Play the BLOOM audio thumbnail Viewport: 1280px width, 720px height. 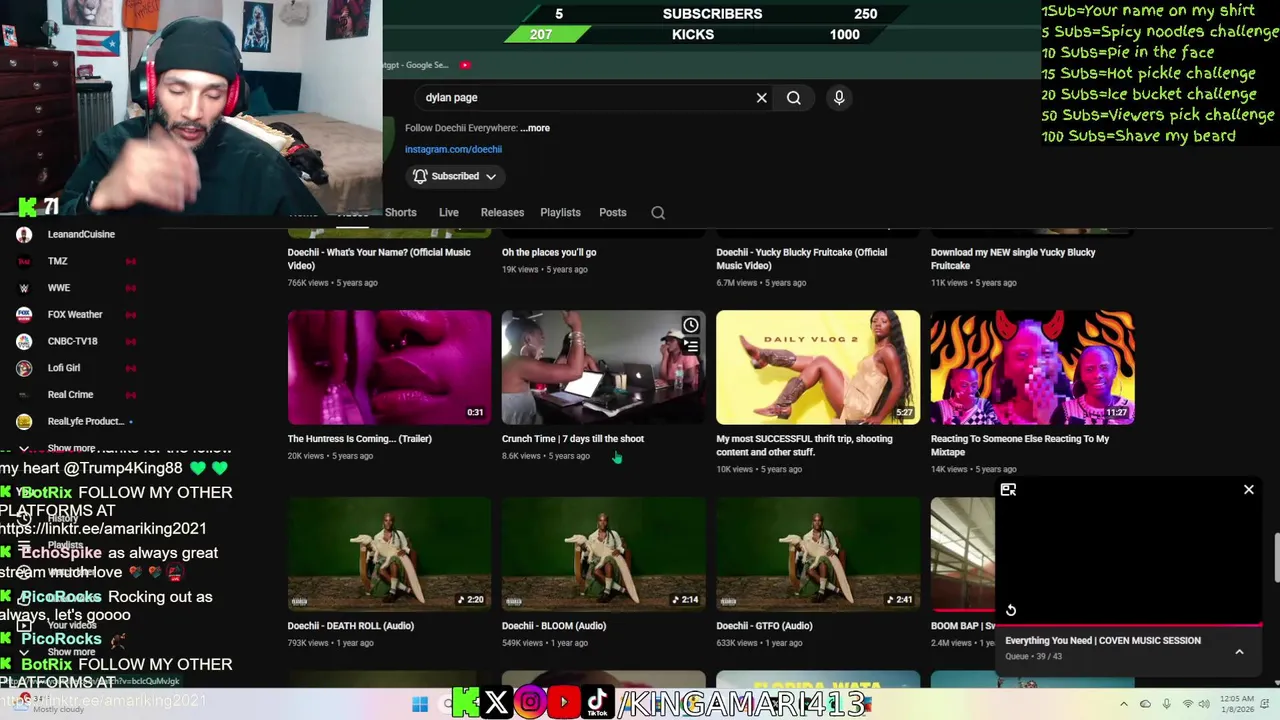click(604, 554)
